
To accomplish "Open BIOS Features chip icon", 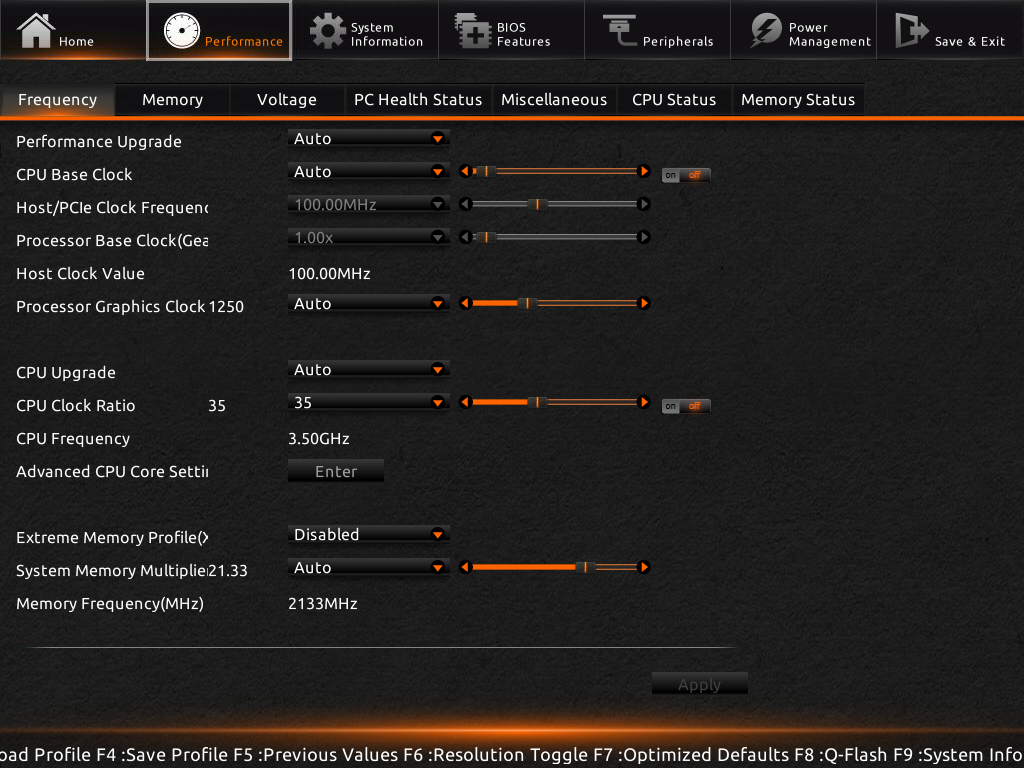I will point(472,31).
